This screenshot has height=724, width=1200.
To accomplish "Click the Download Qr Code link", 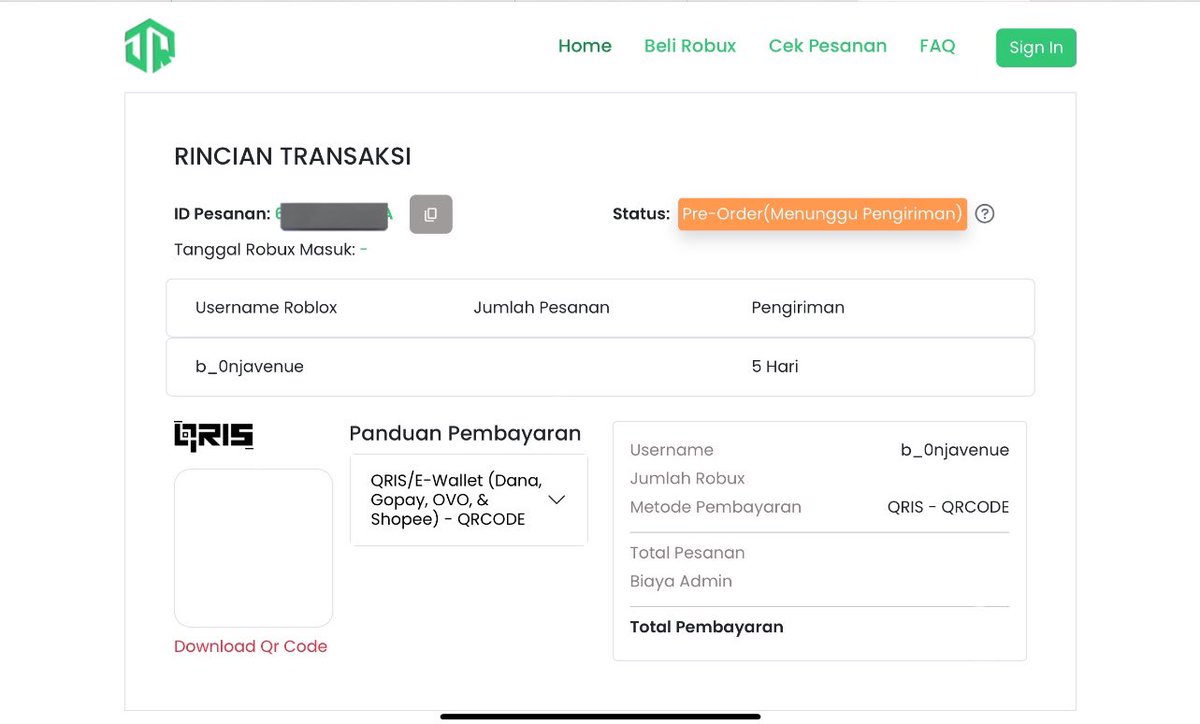I will (250, 646).
